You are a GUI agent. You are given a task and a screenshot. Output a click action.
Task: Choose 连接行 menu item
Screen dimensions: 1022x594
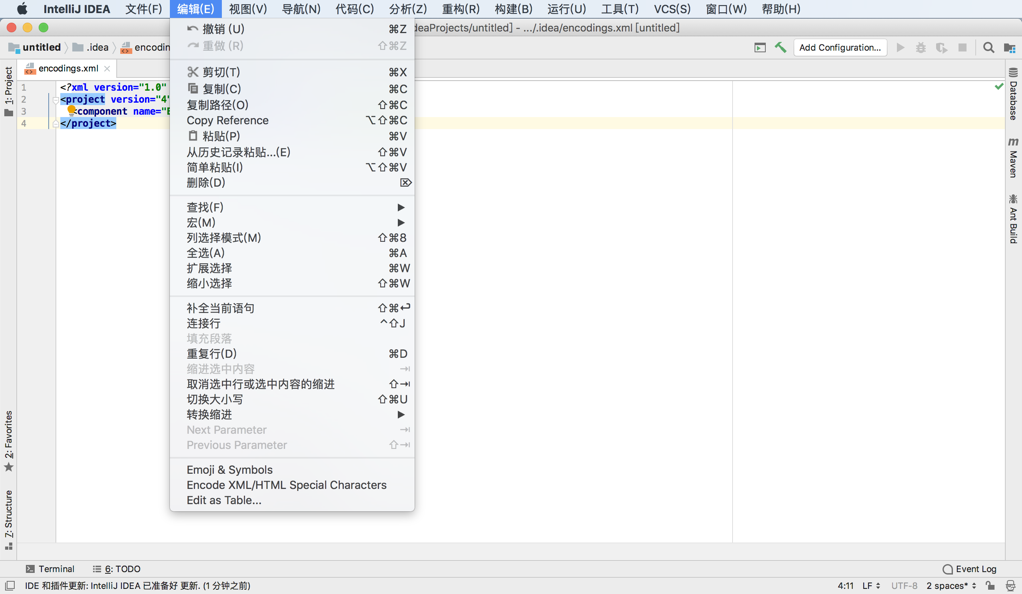pos(292,323)
